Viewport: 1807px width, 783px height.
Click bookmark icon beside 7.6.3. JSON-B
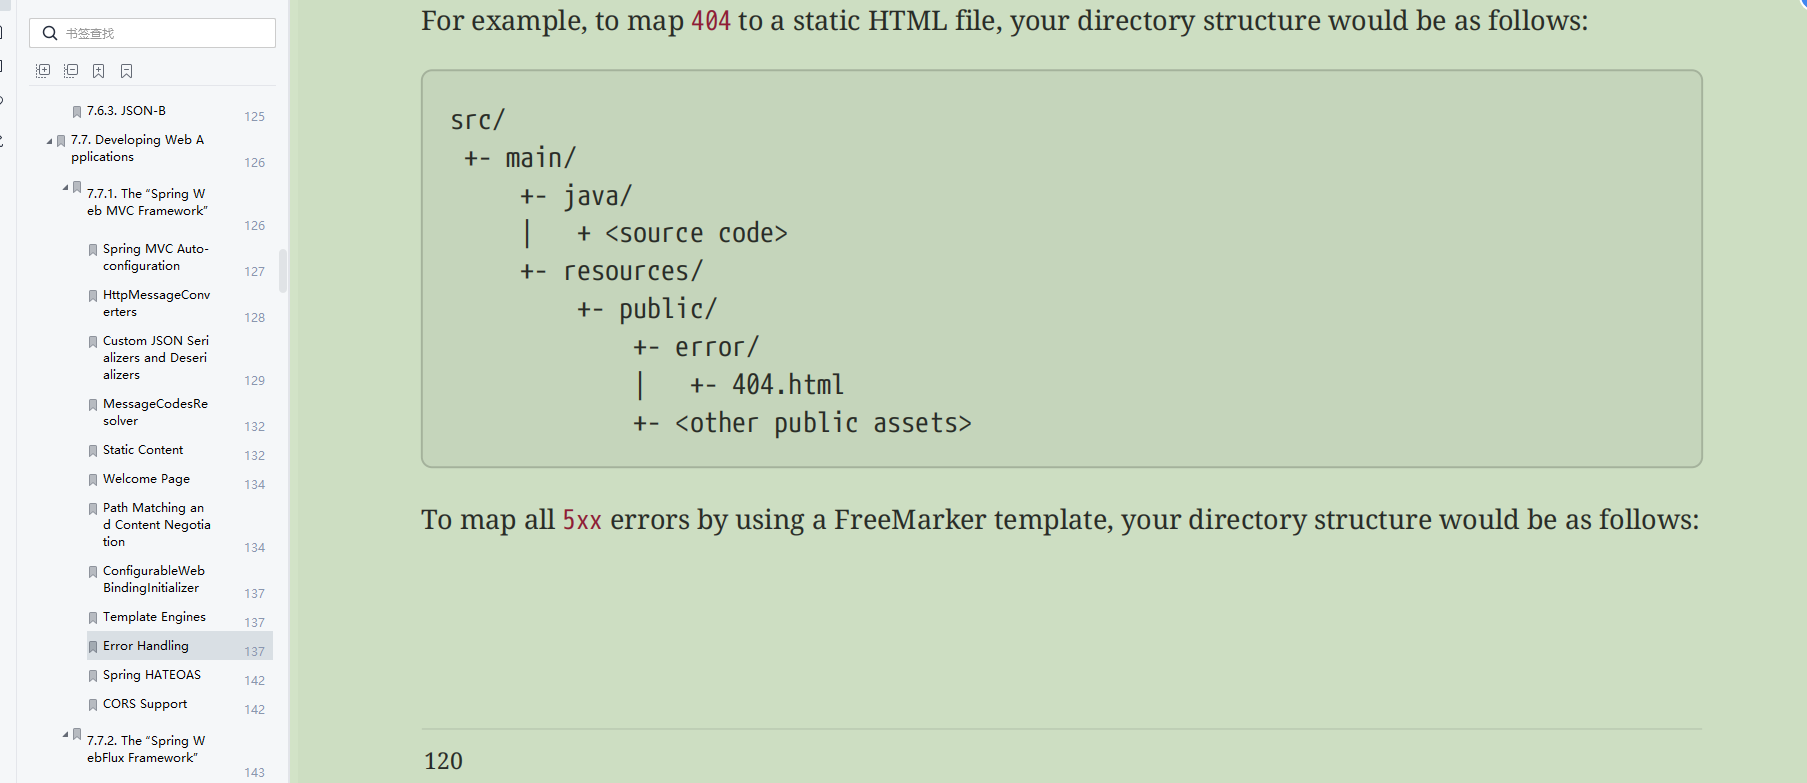click(77, 112)
